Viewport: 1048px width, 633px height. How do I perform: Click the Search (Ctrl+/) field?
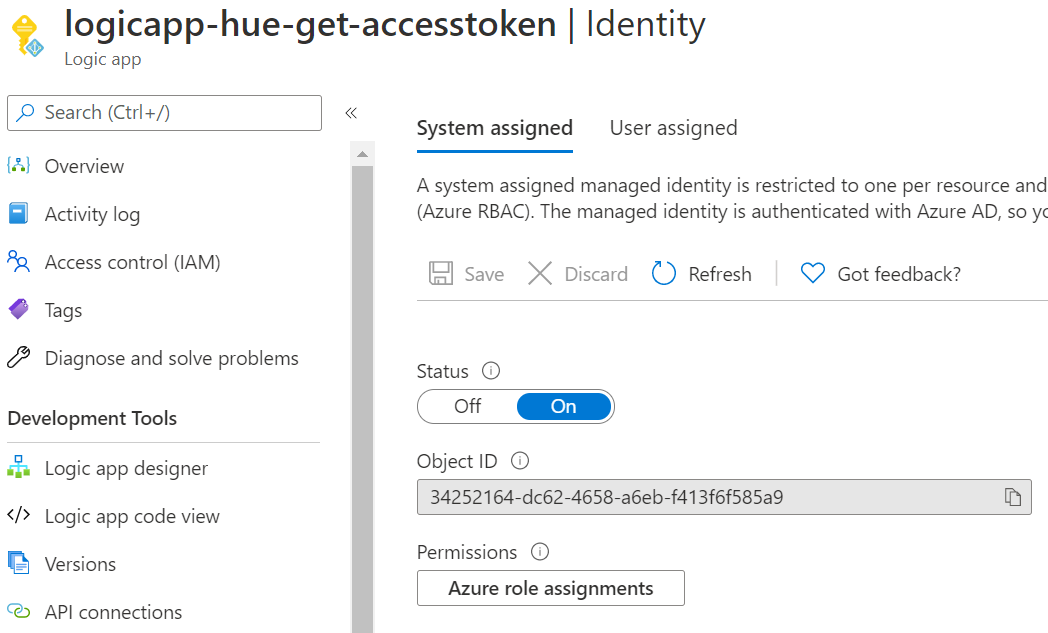click(164, 113)
